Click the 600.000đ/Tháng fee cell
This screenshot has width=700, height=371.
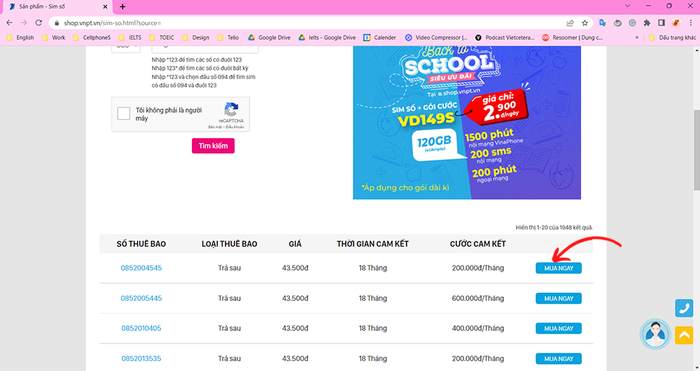[478, 298]
